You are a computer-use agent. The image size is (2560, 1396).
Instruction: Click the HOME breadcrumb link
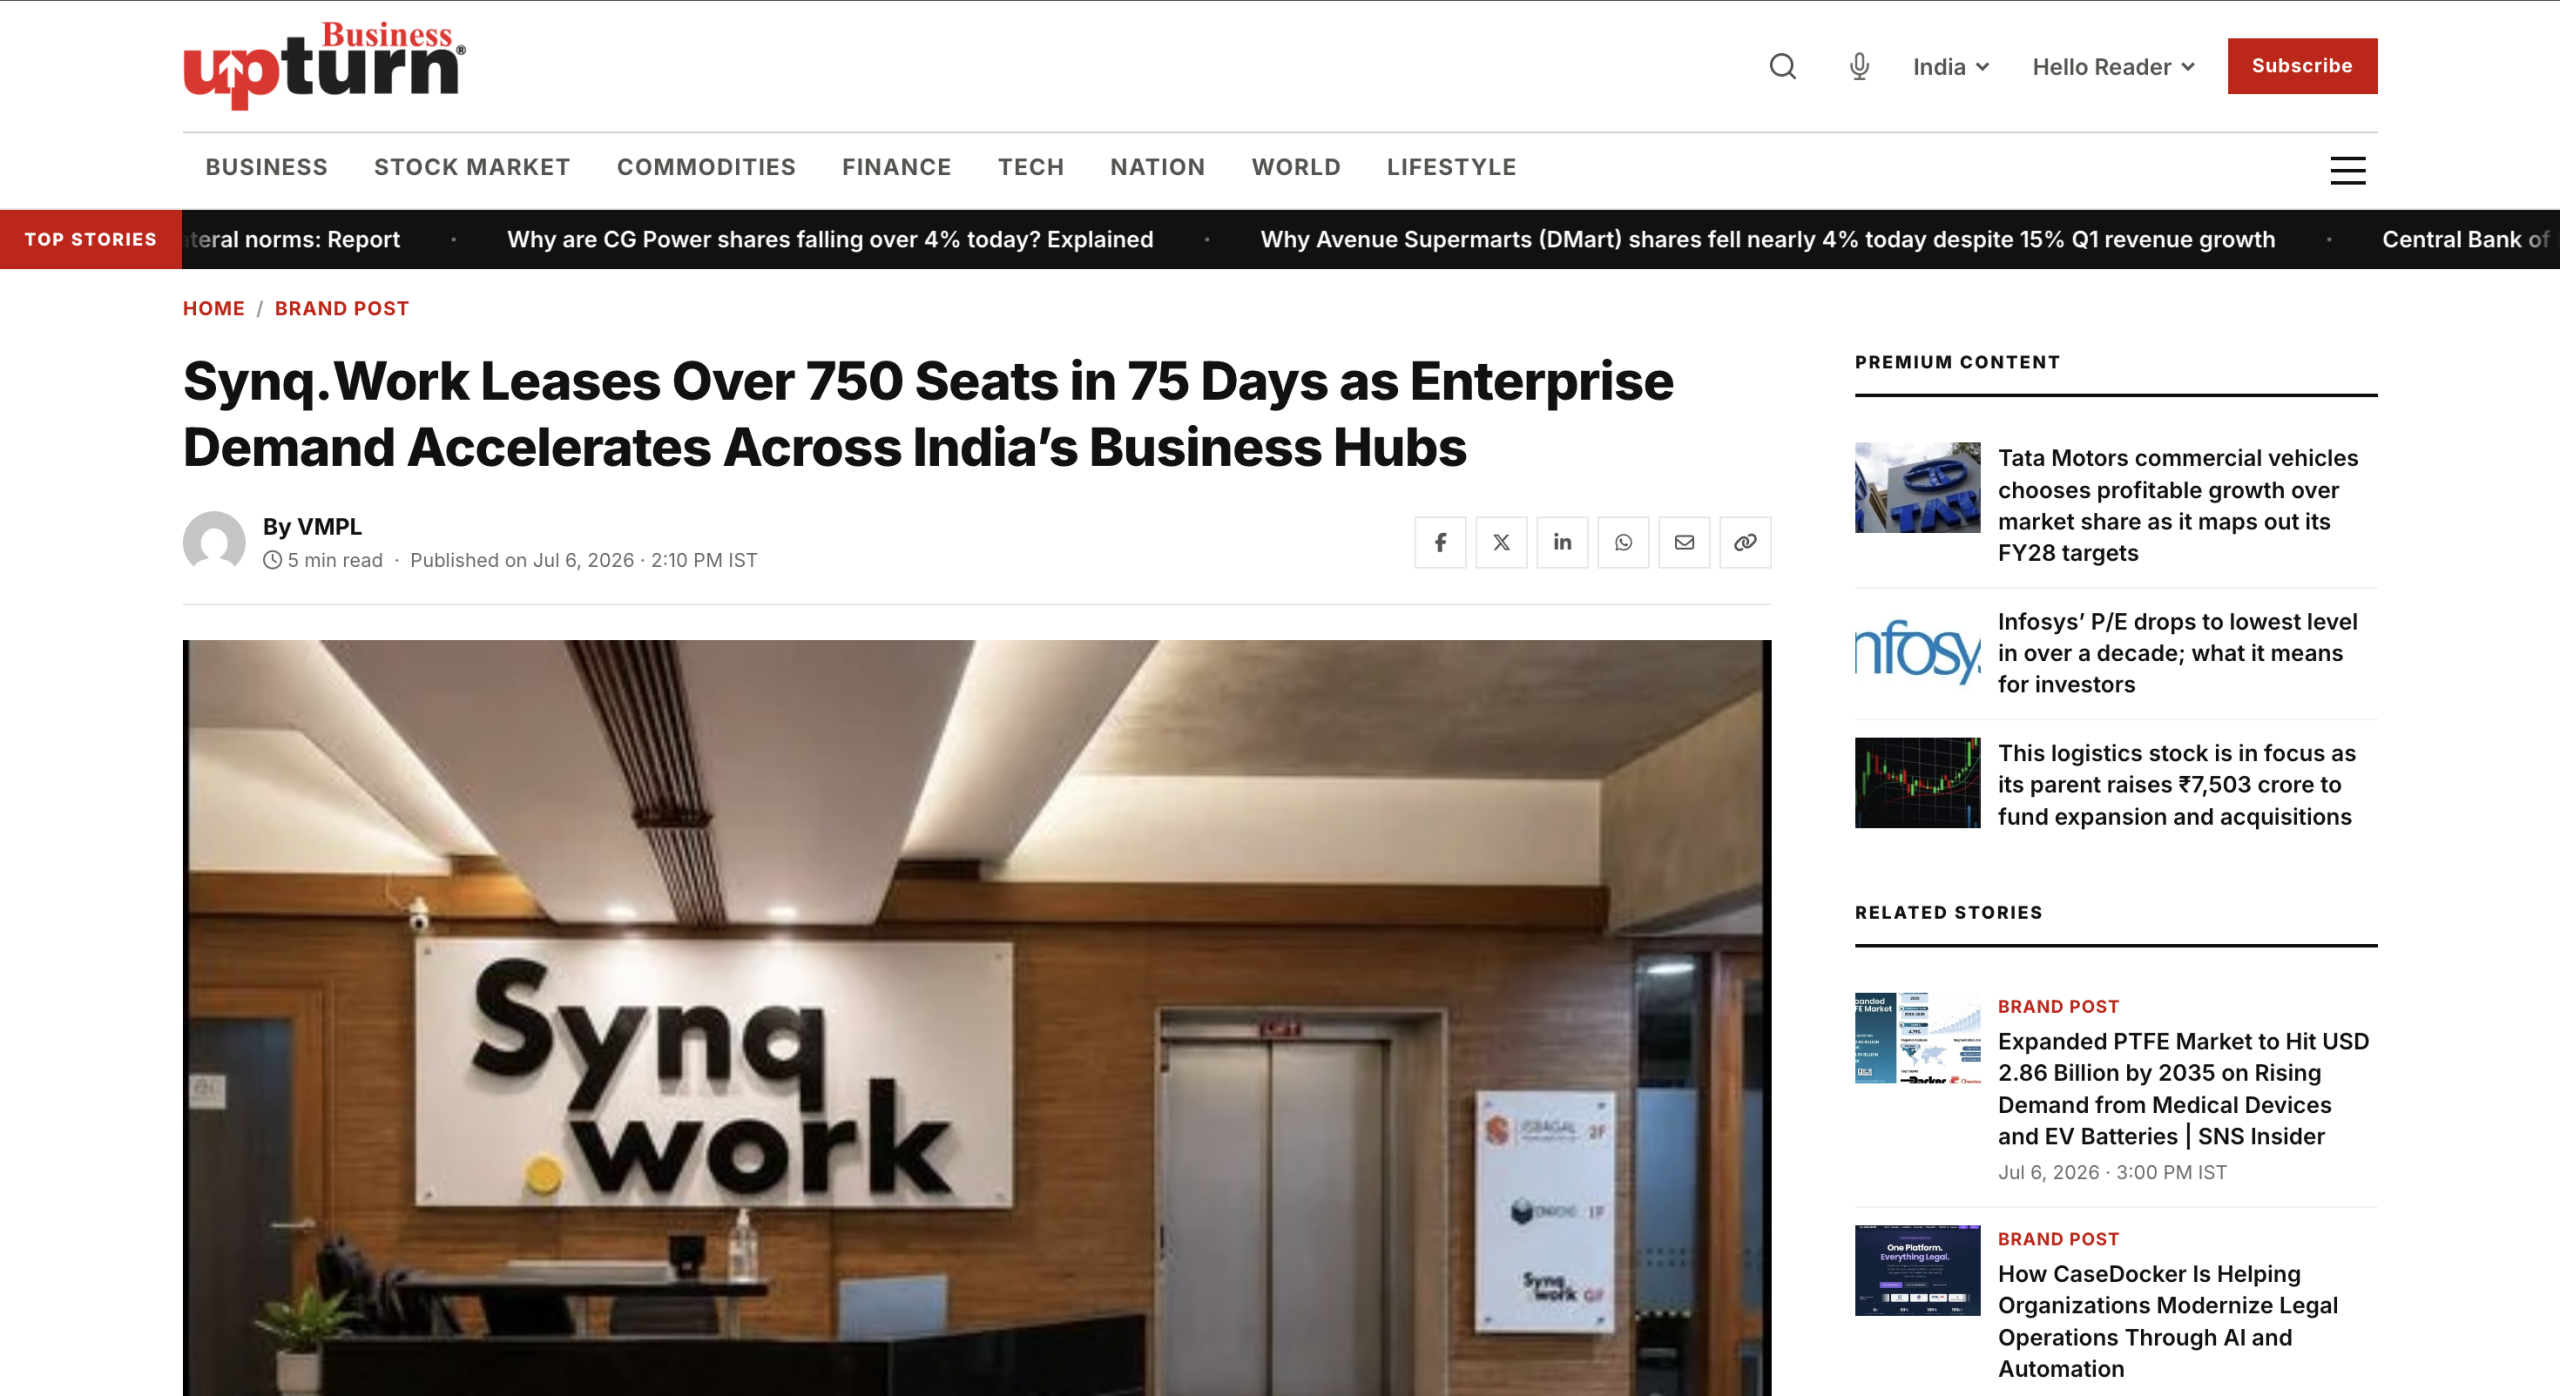click(213, 308)
